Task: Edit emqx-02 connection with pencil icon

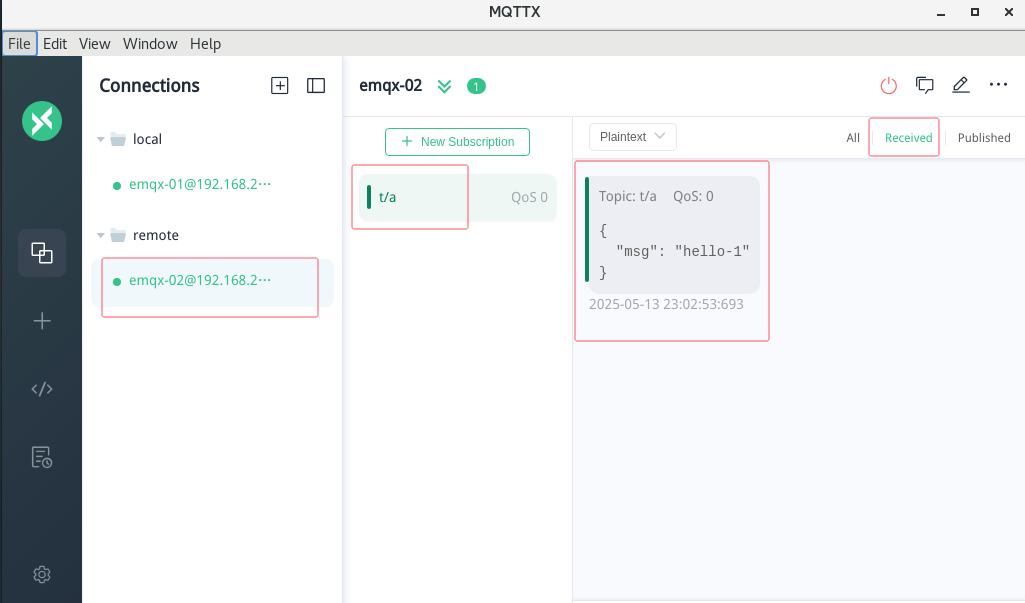Action: [x=960, y=85]
